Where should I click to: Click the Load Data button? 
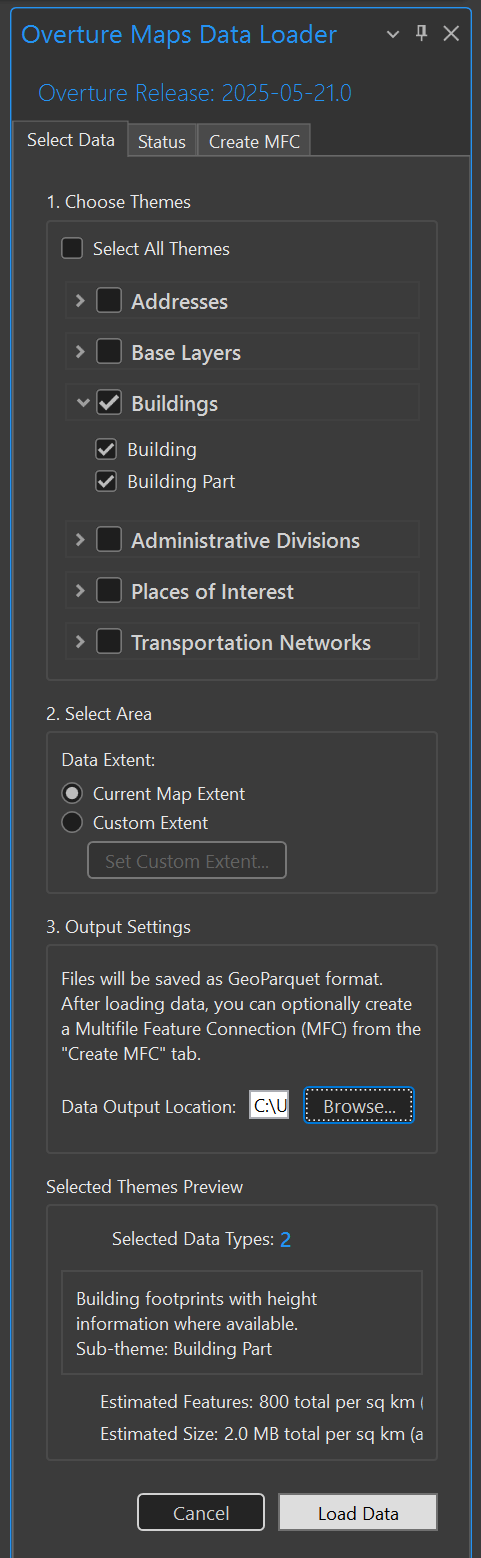[358, 1512]
